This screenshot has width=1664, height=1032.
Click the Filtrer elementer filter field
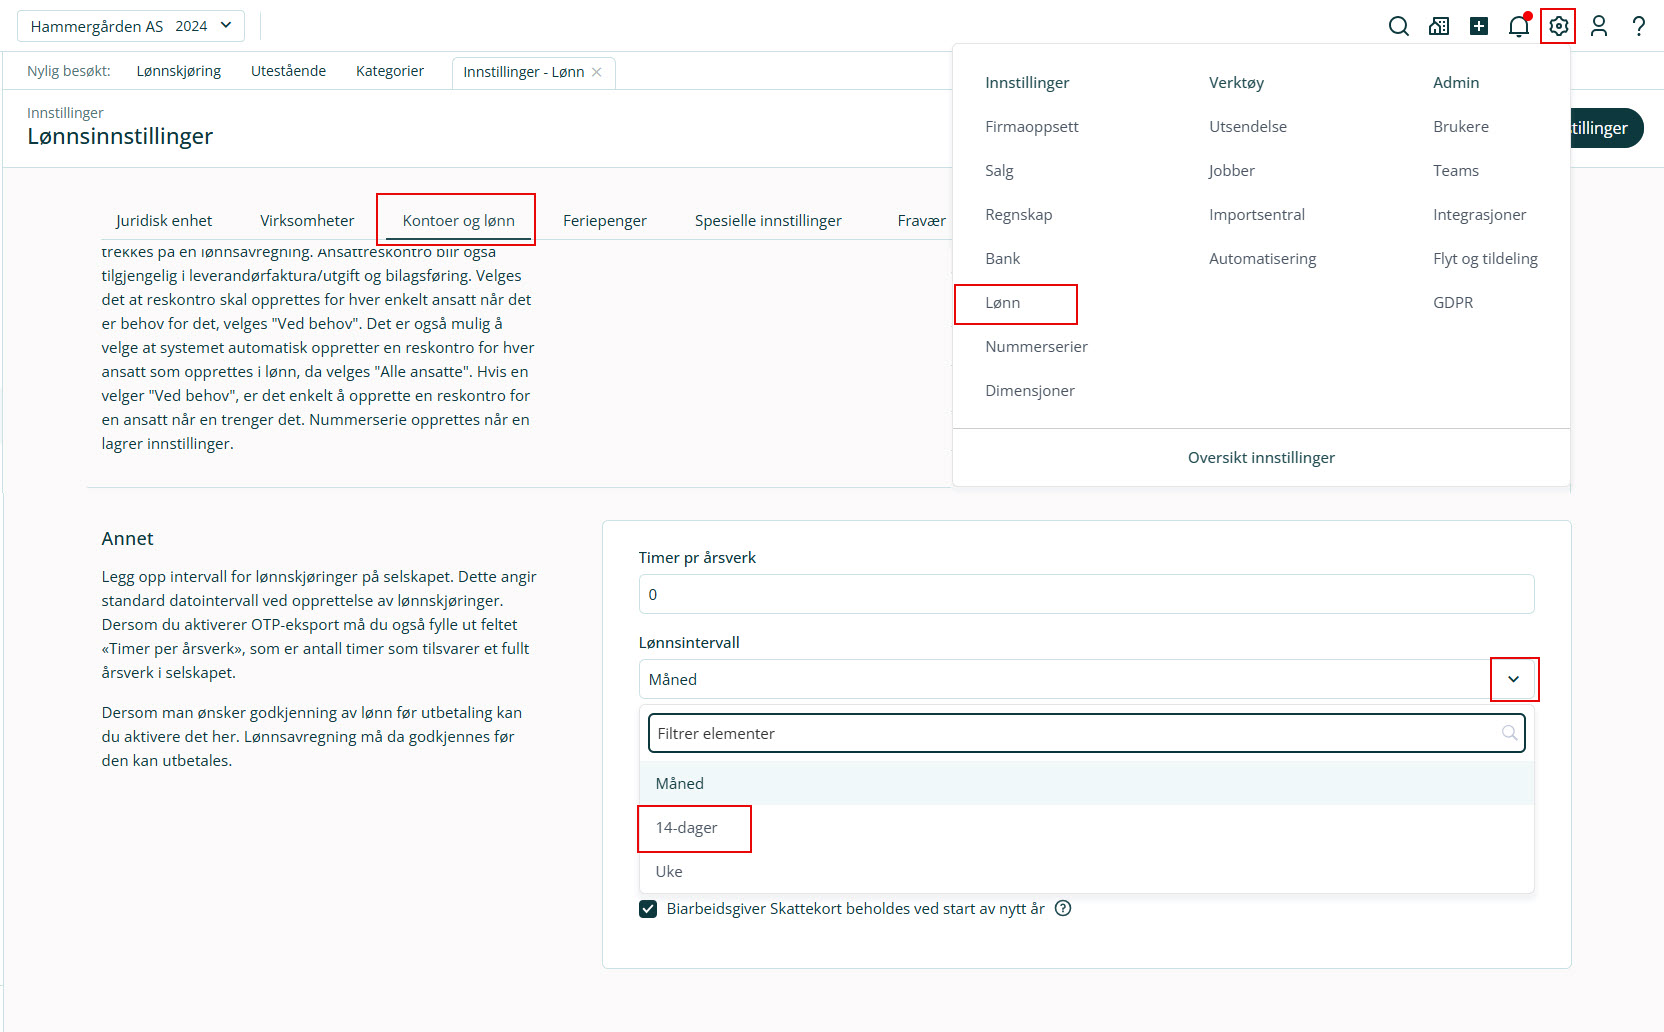click(1087, 733)
